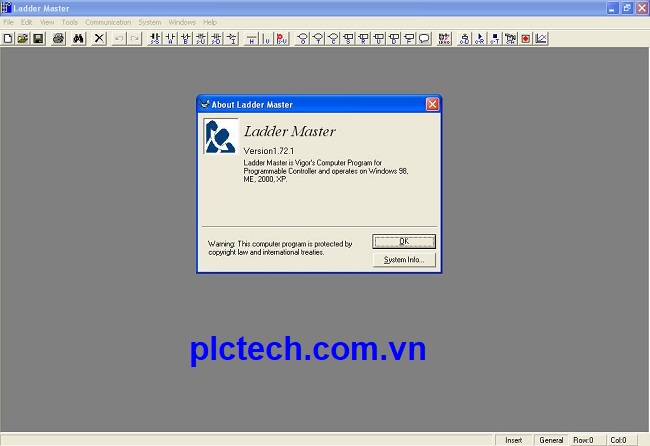Click the red record circle icon
The width and height of the screenshot is (650, 446).
(x=526, y=39)
